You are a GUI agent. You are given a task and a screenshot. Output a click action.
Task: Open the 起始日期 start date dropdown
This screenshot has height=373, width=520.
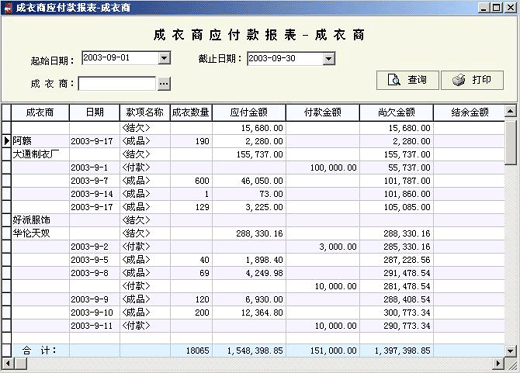click(164, 58)
